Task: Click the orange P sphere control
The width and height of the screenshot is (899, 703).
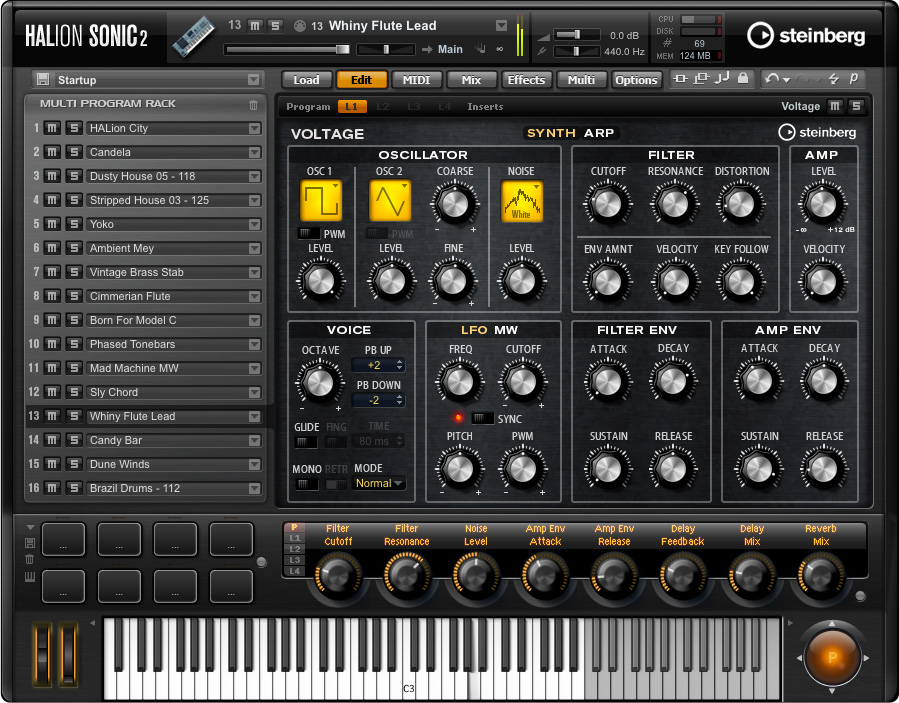Action: (x=832, y=658)
